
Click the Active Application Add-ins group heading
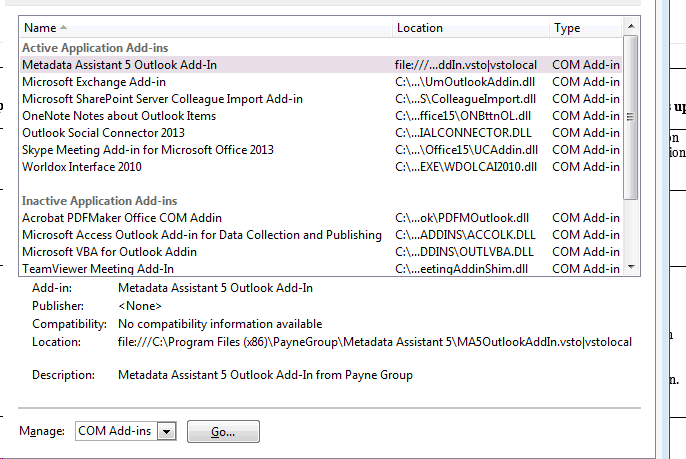(x=100, y=48)
